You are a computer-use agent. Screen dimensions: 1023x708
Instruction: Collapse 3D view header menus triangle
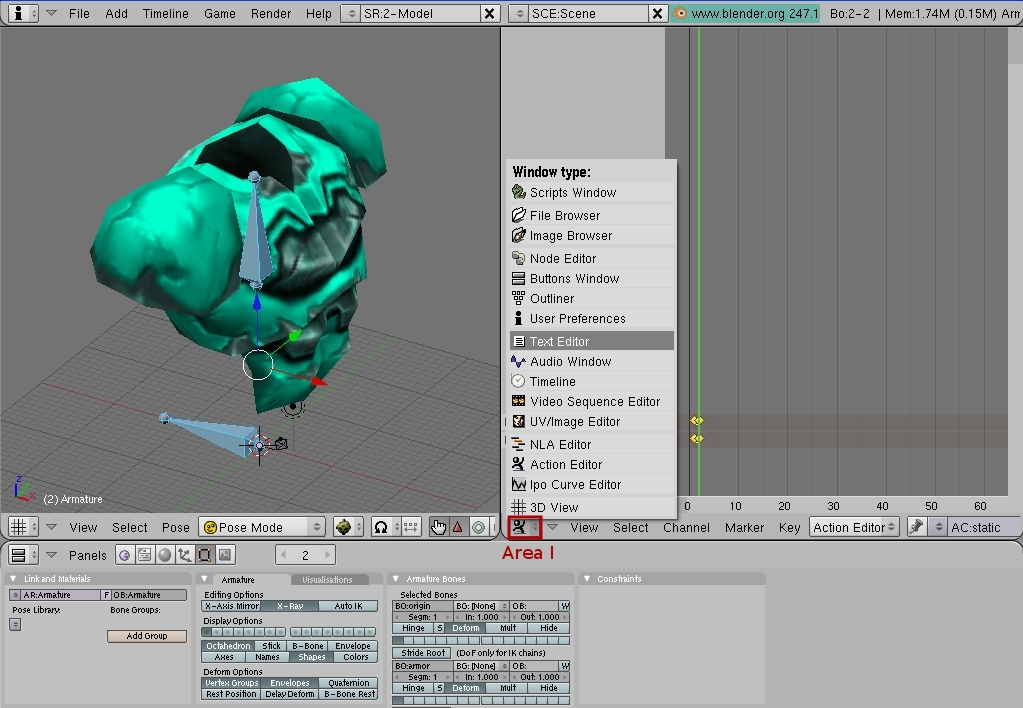tap(52, 527)
